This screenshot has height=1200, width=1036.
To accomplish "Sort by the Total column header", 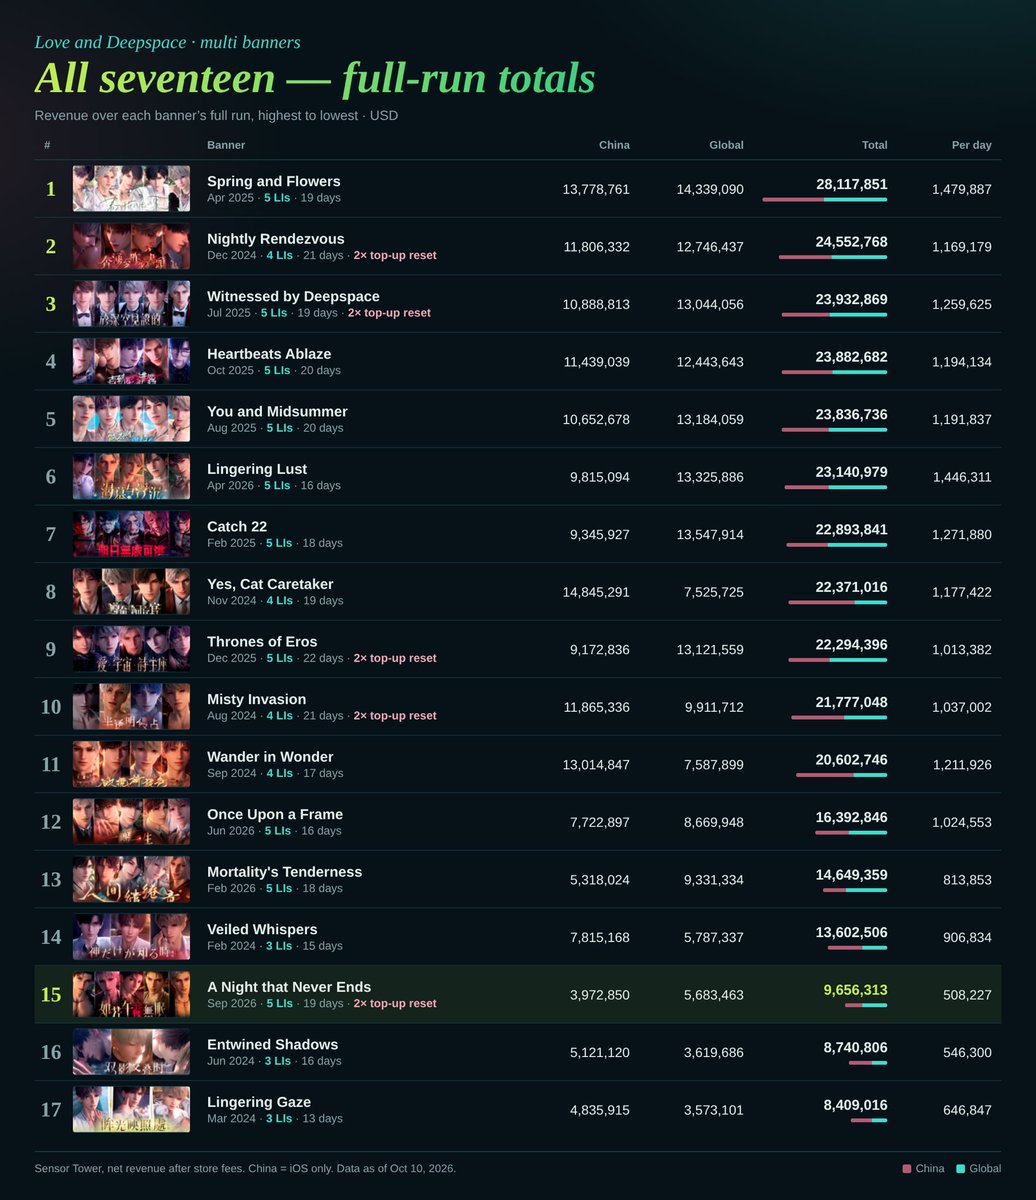I will pos(874,145).
